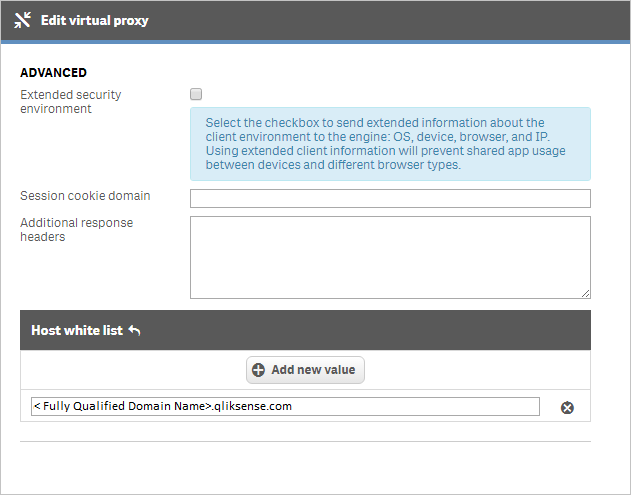Click the Additional response headers label
The height and width of the screenshot is (495, 631).
click(x=76, y=229)
